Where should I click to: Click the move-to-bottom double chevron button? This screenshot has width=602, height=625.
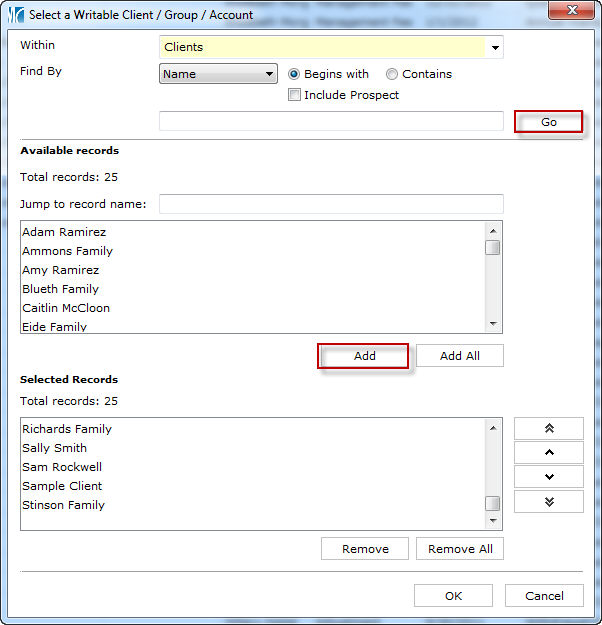[x=548, y=501]
